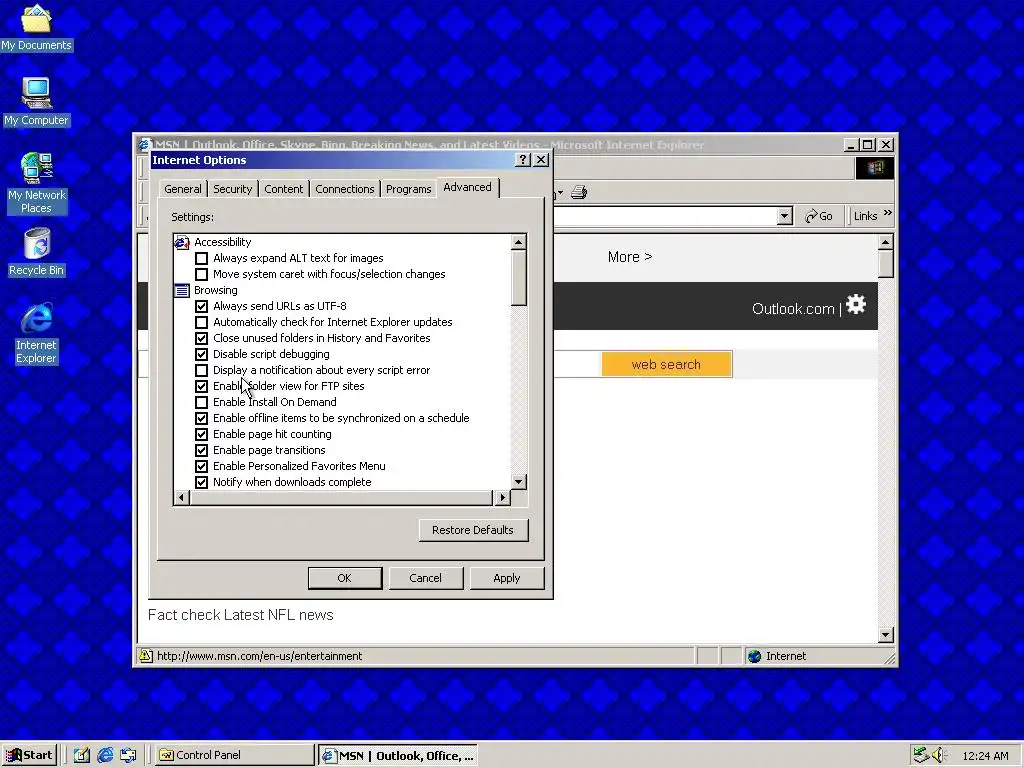1024x768 pixels.
Task: Switch to the Content tab
Action: click(283, 189)
